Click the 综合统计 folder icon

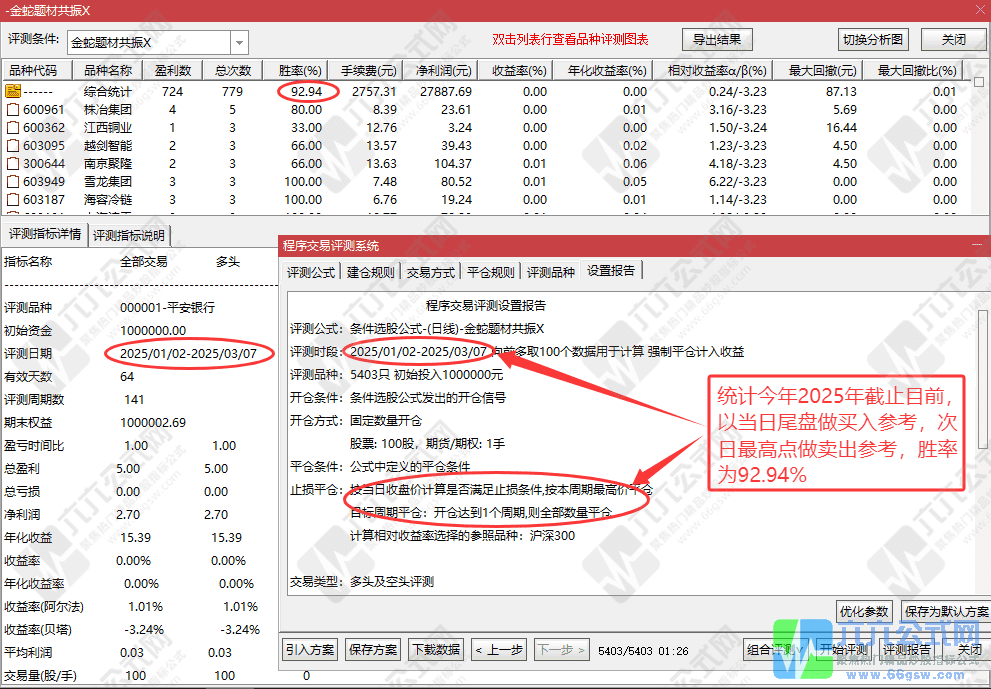[x=13, y=91]
